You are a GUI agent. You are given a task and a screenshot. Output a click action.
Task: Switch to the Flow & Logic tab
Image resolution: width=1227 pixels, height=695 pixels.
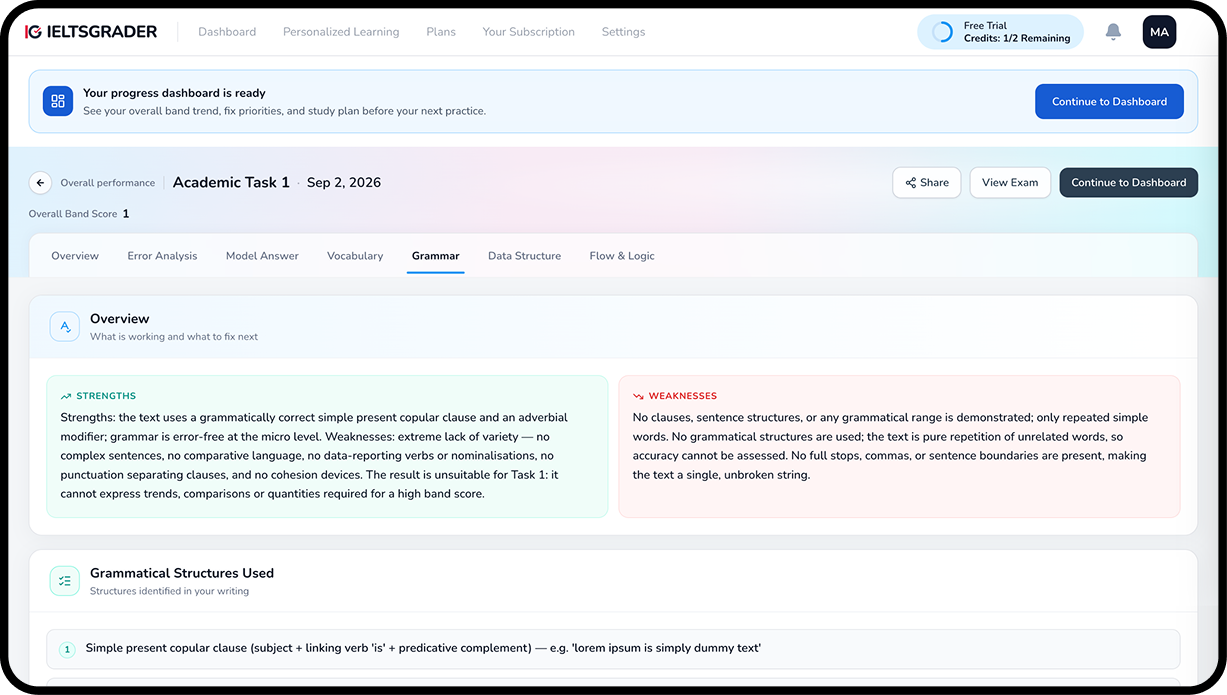click(622, 256)
